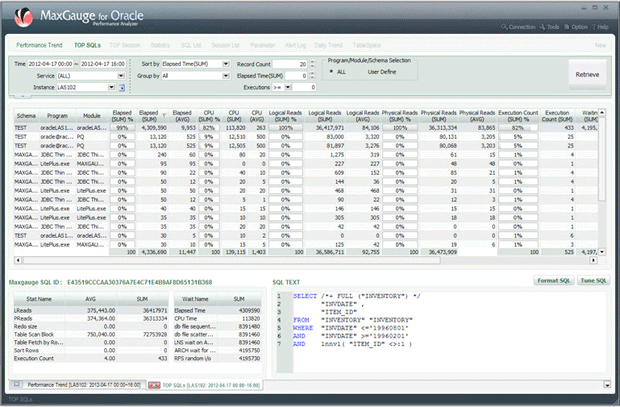Open the TableSpace tab
Screen dimensions: 620x407
point(367,45)
